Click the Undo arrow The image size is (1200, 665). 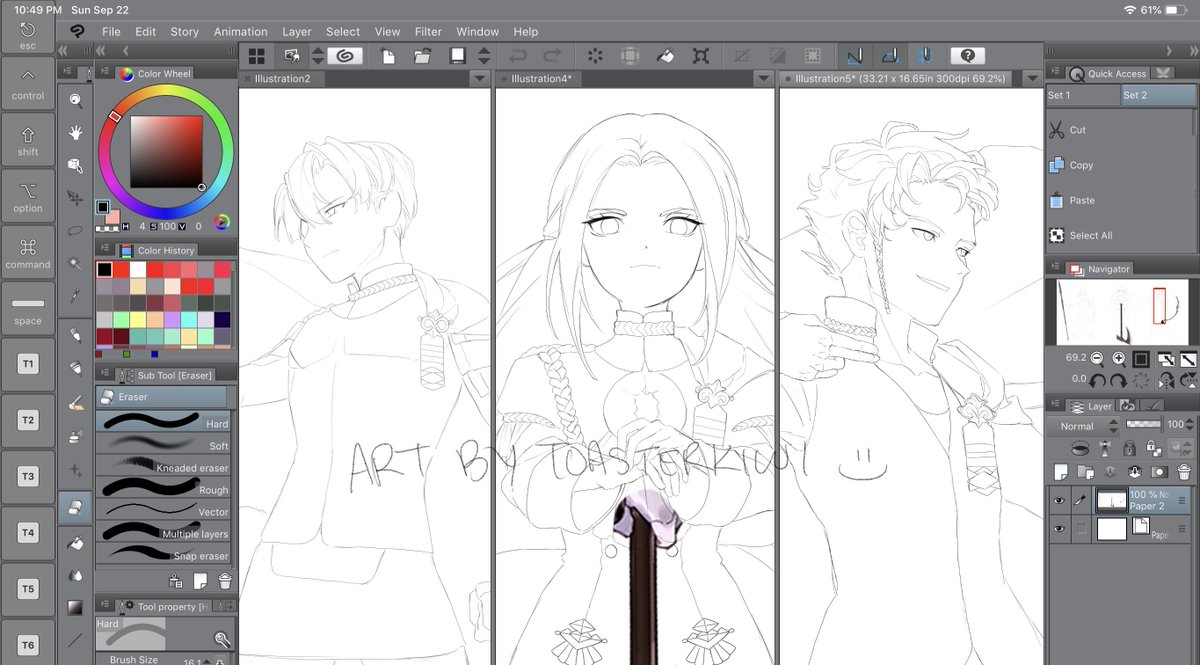(x=517, y=56)
